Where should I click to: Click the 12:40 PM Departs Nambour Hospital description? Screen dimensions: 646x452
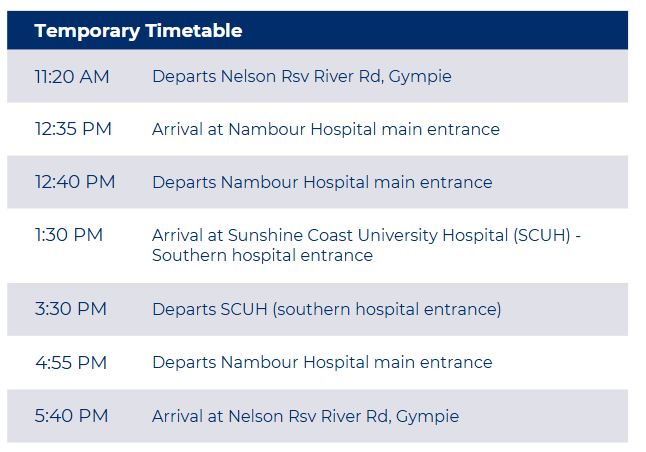[322, 182]
